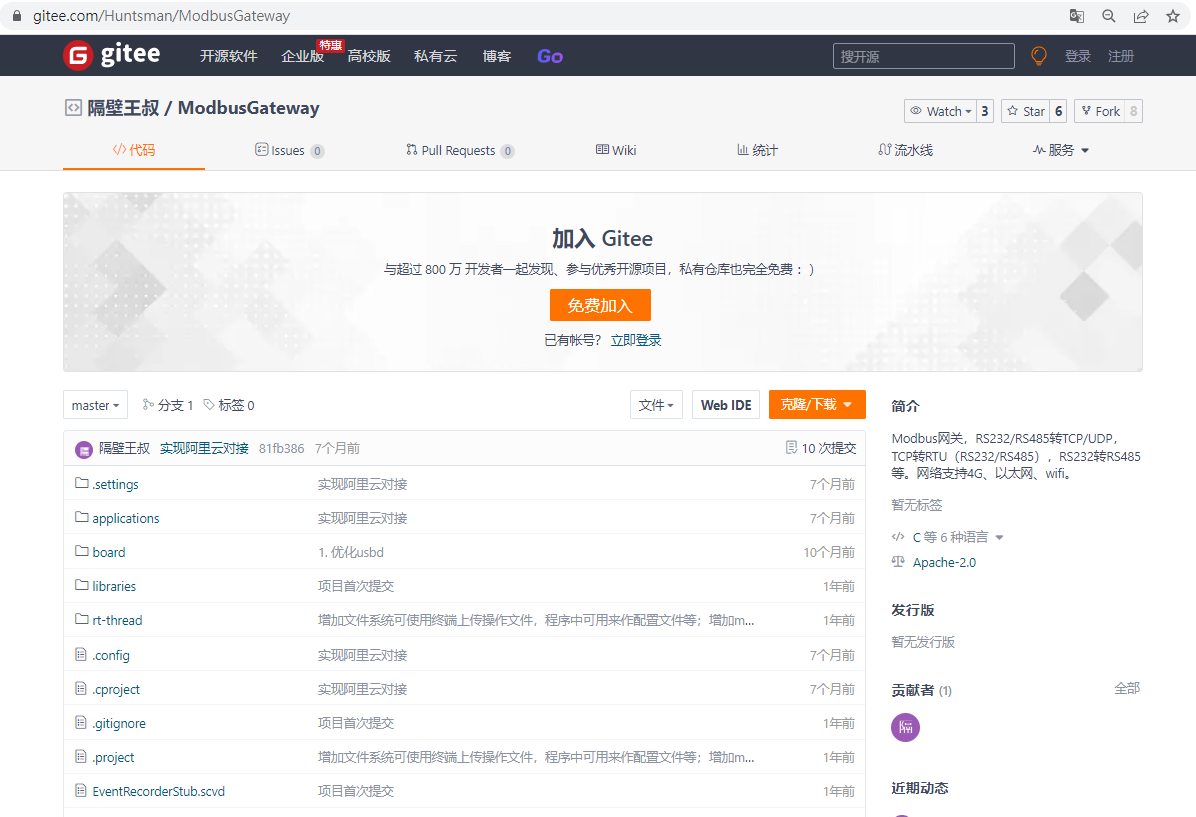Open the Pull Requests tab
This screenshot has height=817, width=1196.
coord(460,150)
